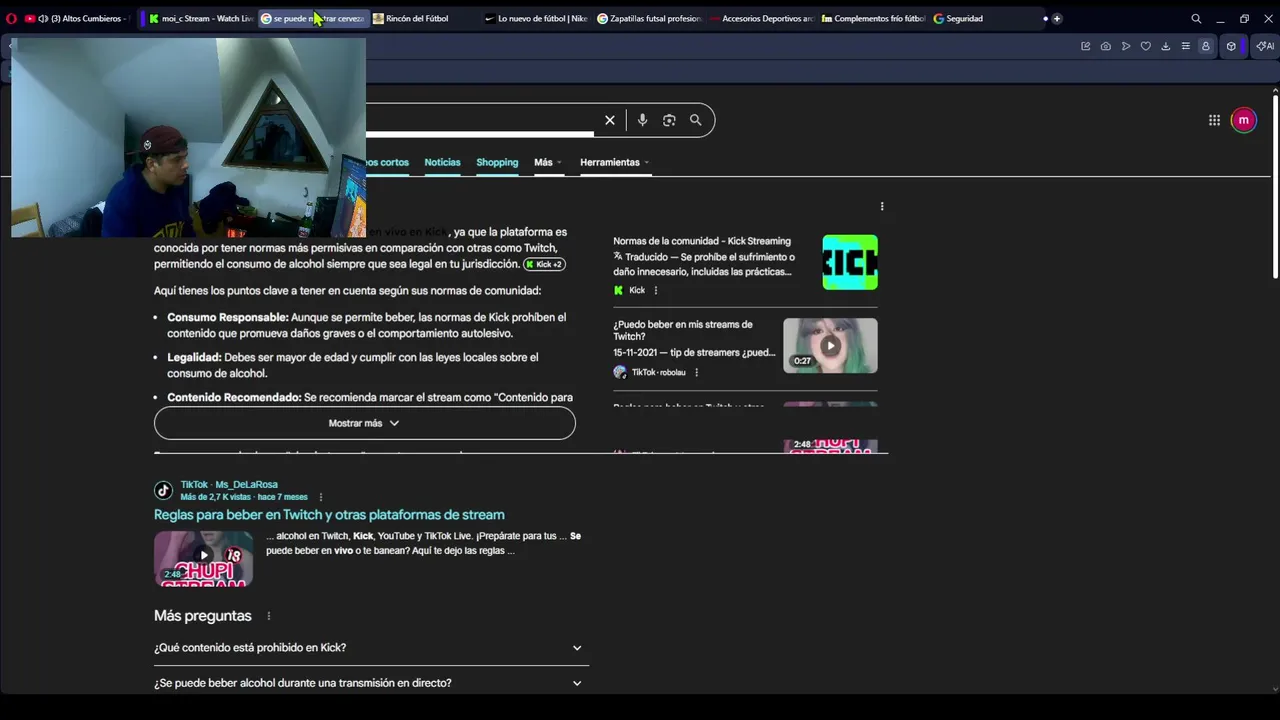The height and width of the screenshot is (720, 1280).
Task: Expand '¿Se puede beber alcohol durante una transmisión?'
Action: click(x=371, y=683)
